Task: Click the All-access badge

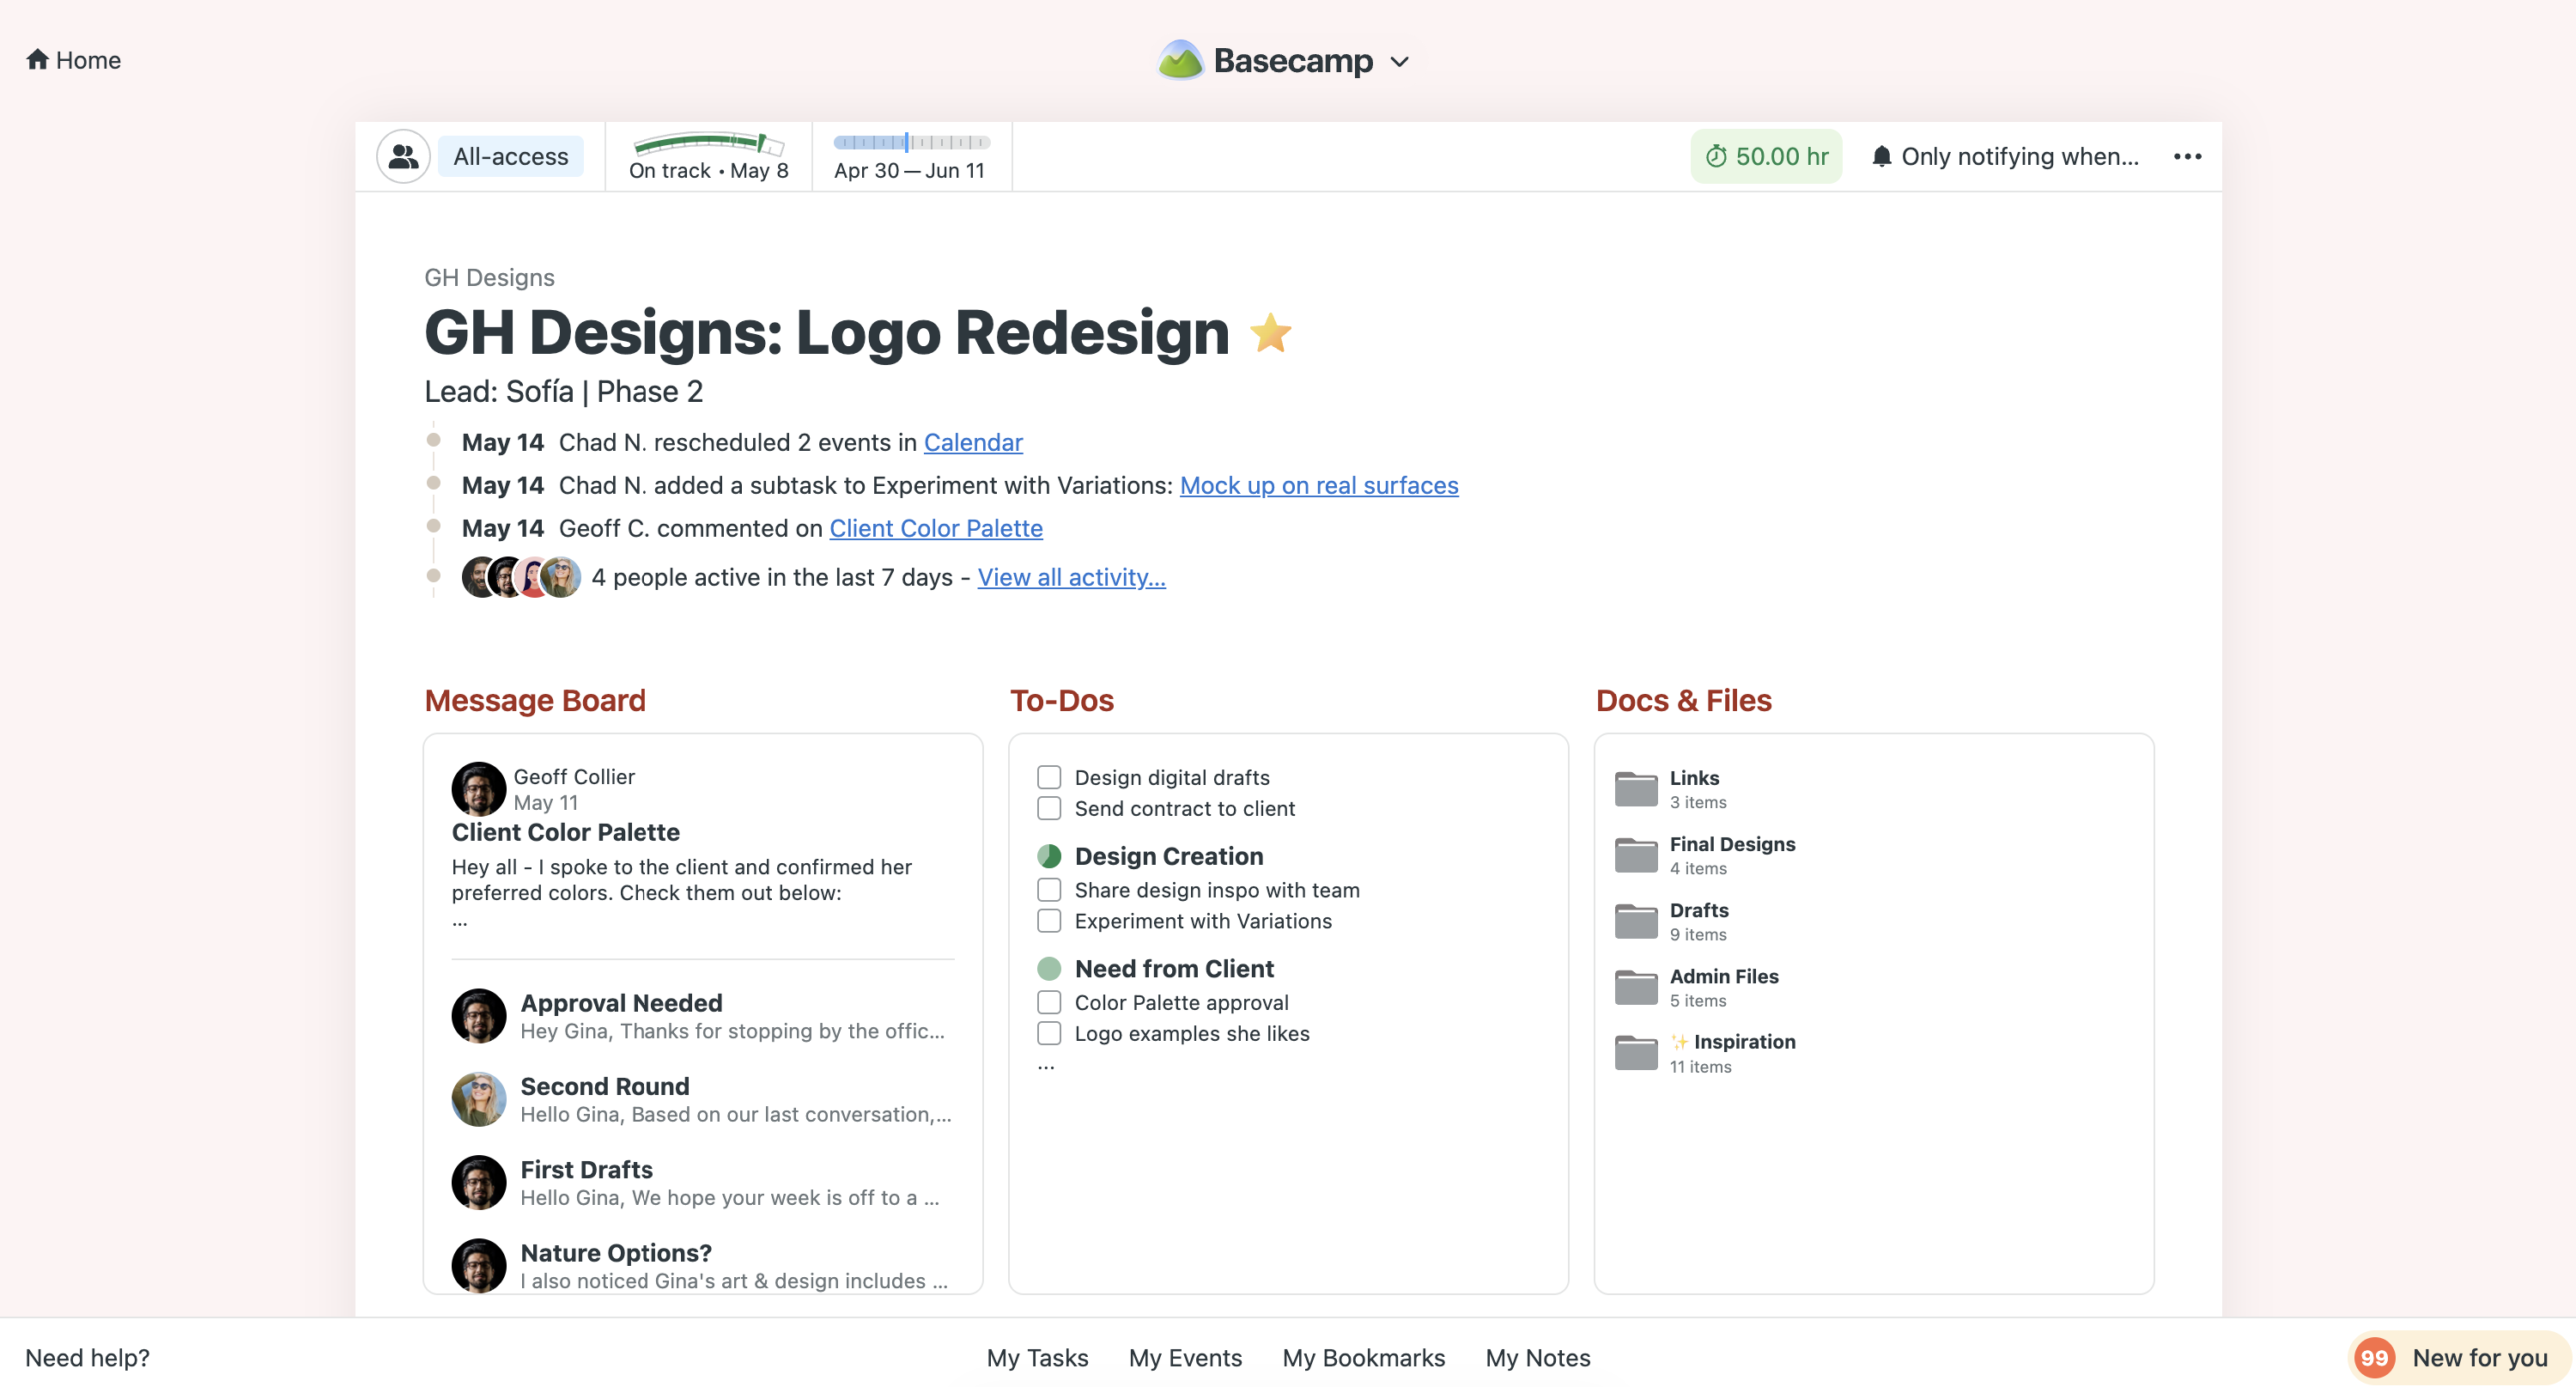Action: click(x=510, y=156)
